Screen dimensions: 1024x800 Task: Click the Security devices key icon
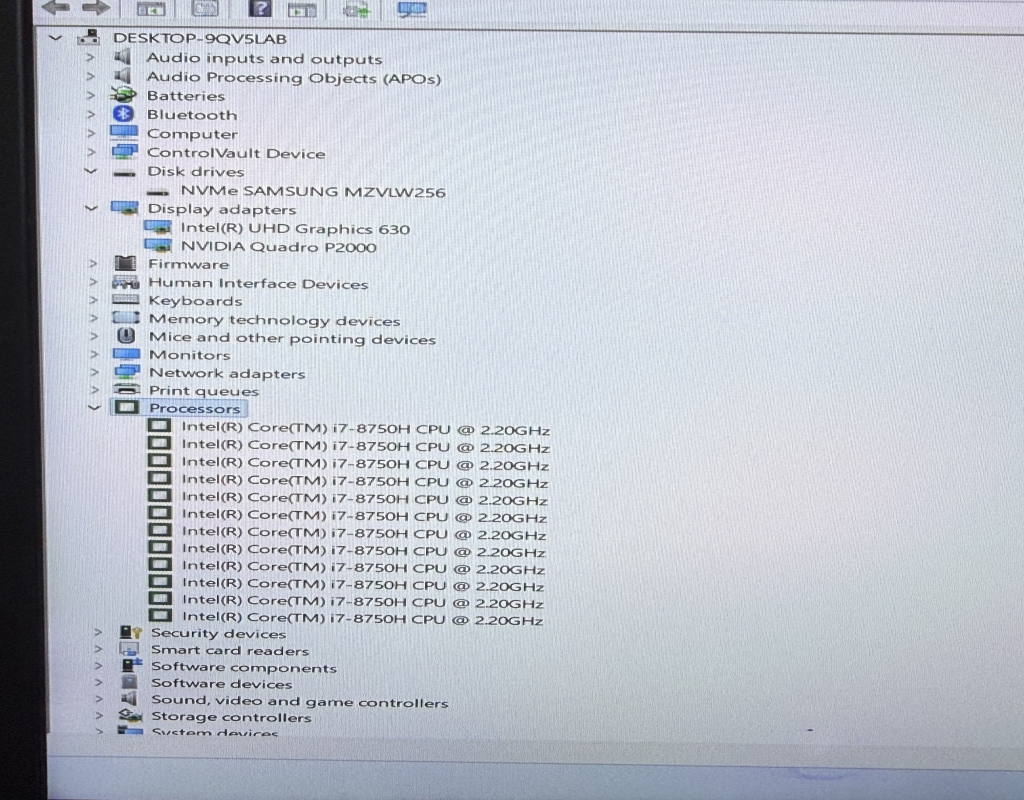pyautogui.click(x=131, y=632)
